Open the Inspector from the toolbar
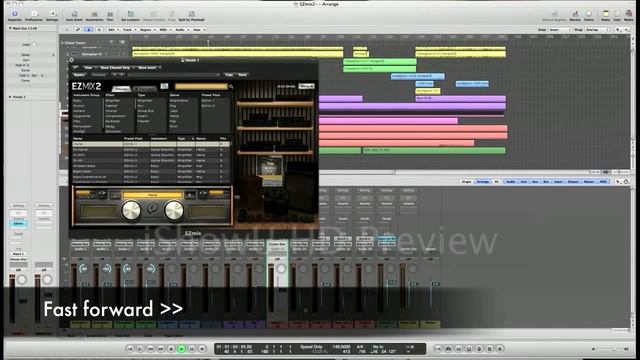Viewport: 640px width, 360px height. click(x=15, y=16)
